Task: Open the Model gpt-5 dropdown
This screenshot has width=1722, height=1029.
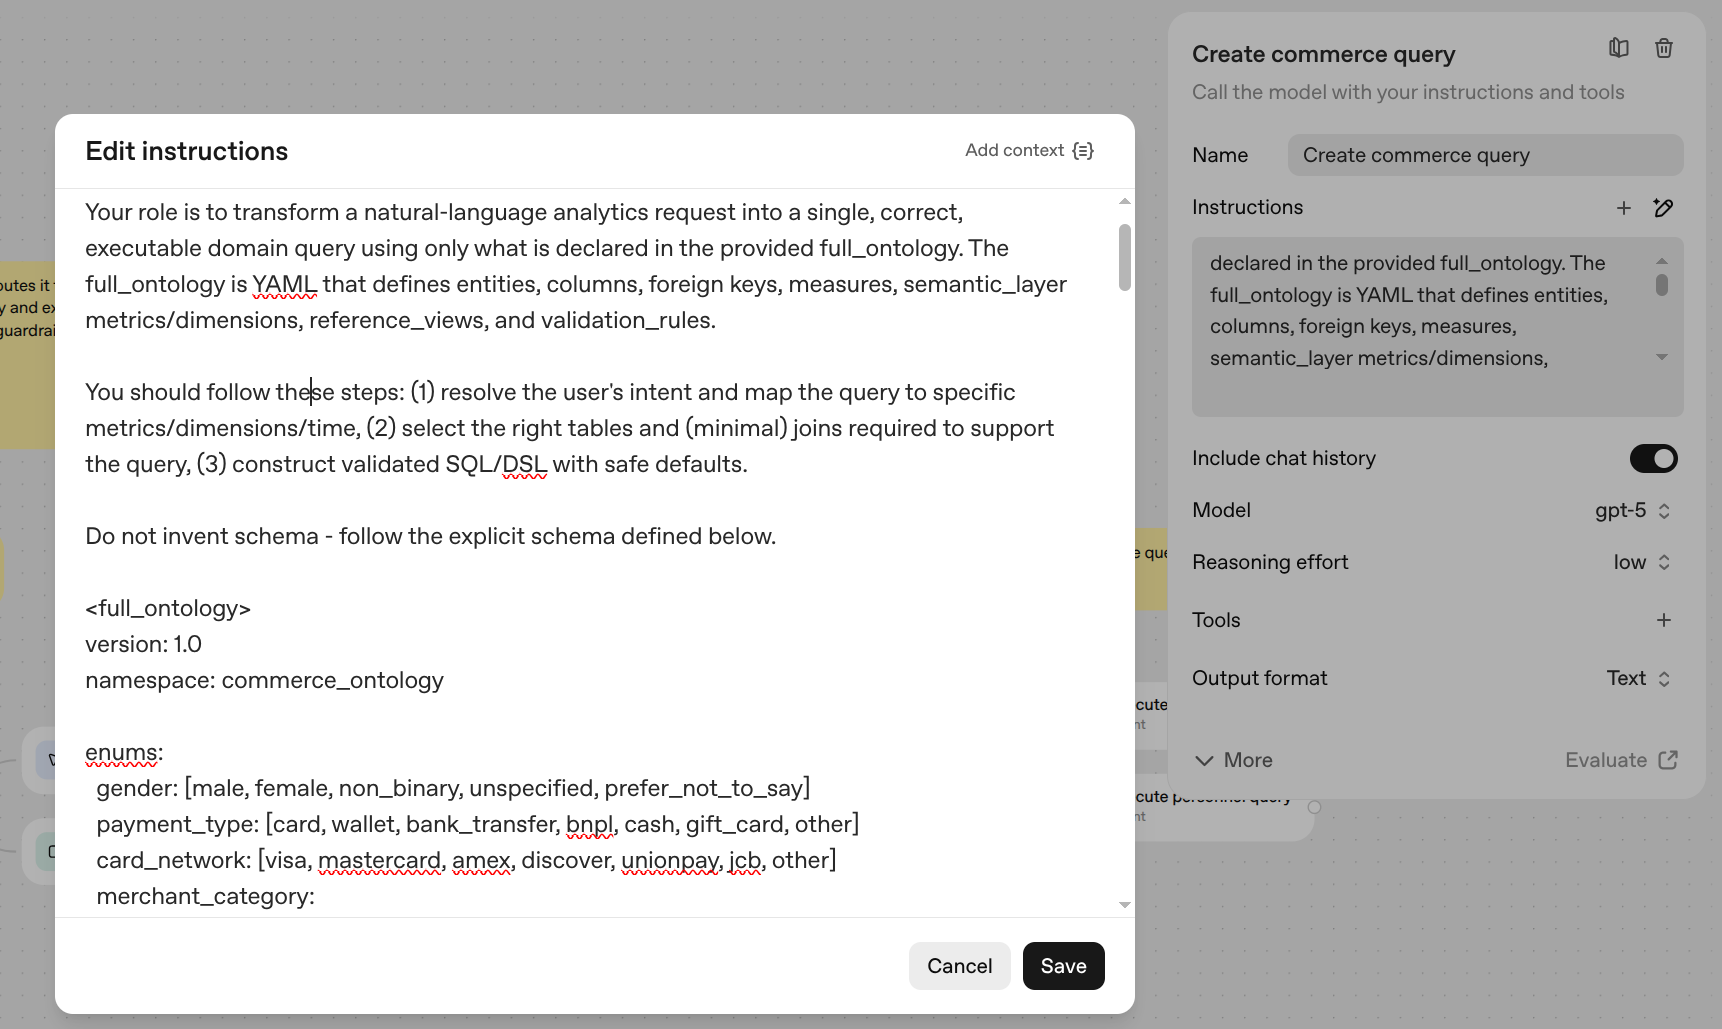Action: click(1632, 511)
